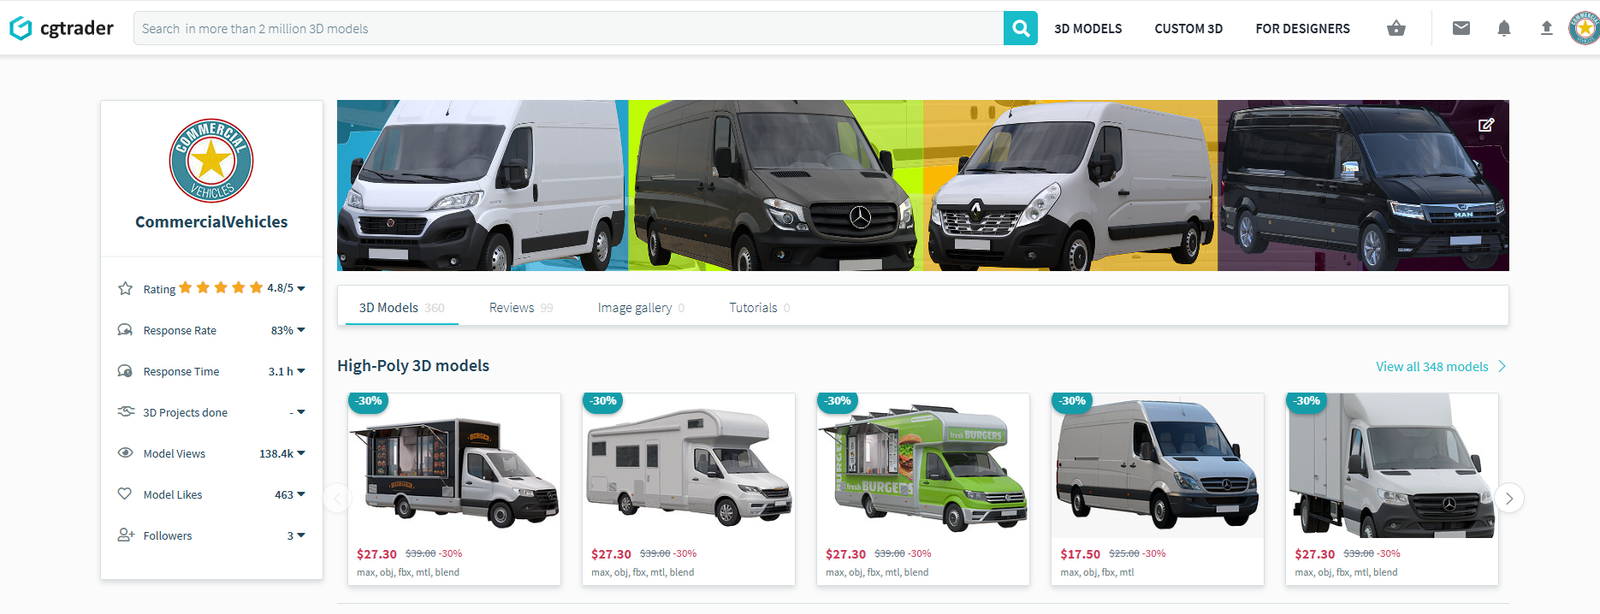Image resolution: width=1600 pixels, height=614 pixels.
Task: Click in the 3D models search field
Action: coord(568,28)
